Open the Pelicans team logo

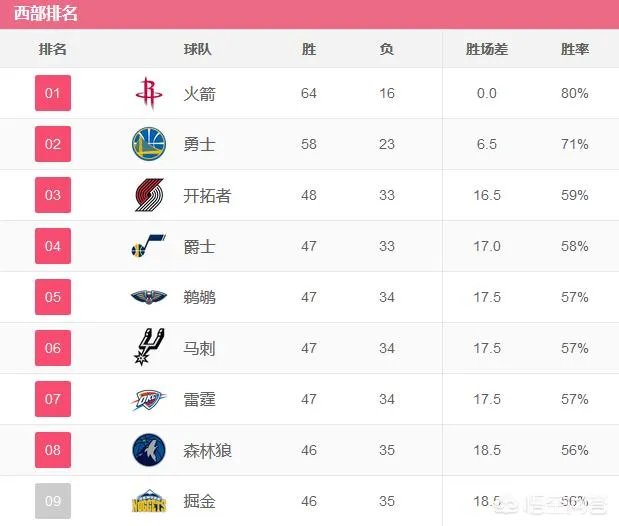click(x=148, y=297)
